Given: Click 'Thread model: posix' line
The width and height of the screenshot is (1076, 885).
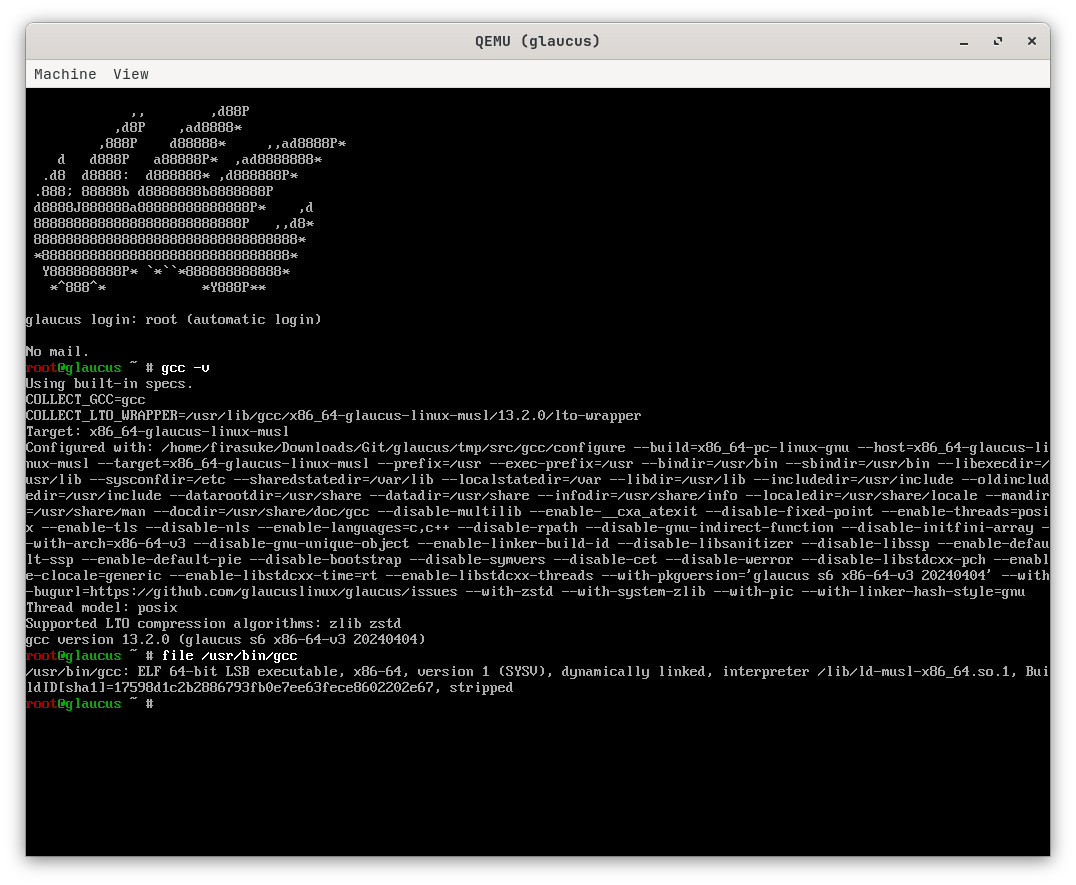Looking at the screenshot, I should click(102, 608).
